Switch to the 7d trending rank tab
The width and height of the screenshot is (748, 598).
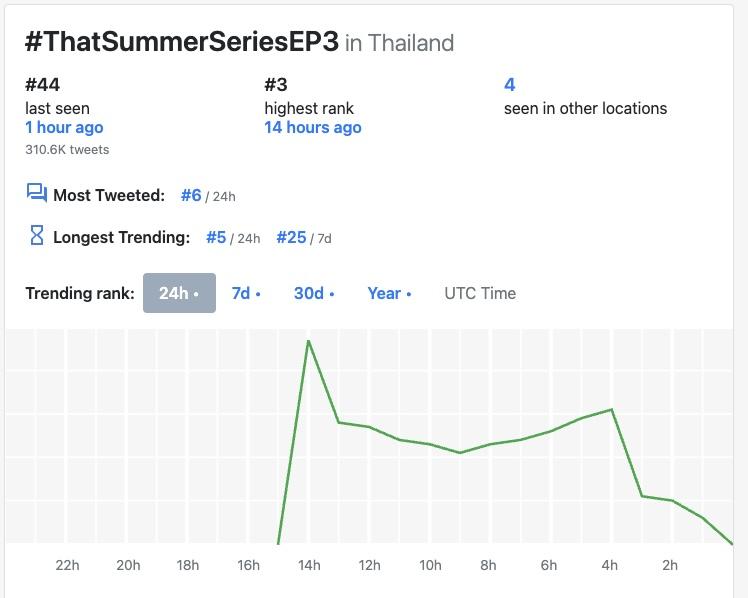(x=246, y=293)
